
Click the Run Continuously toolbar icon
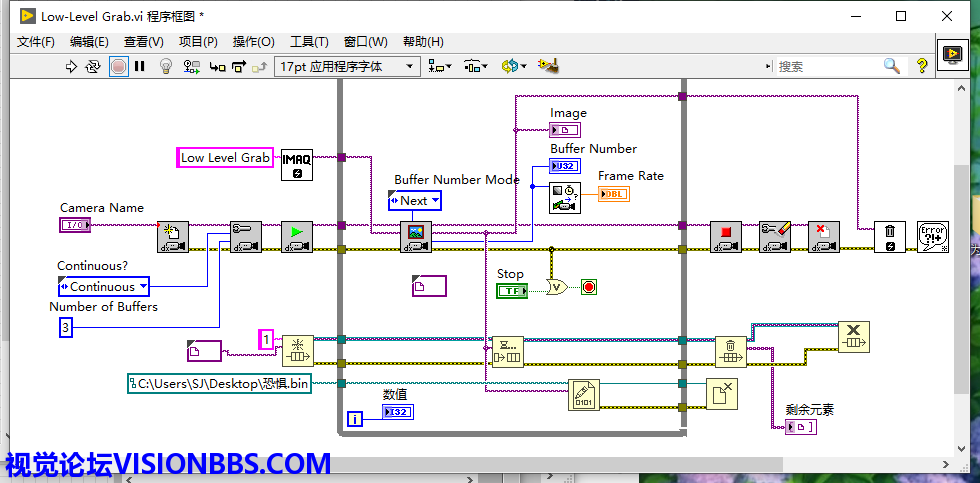tap(93, 66)
